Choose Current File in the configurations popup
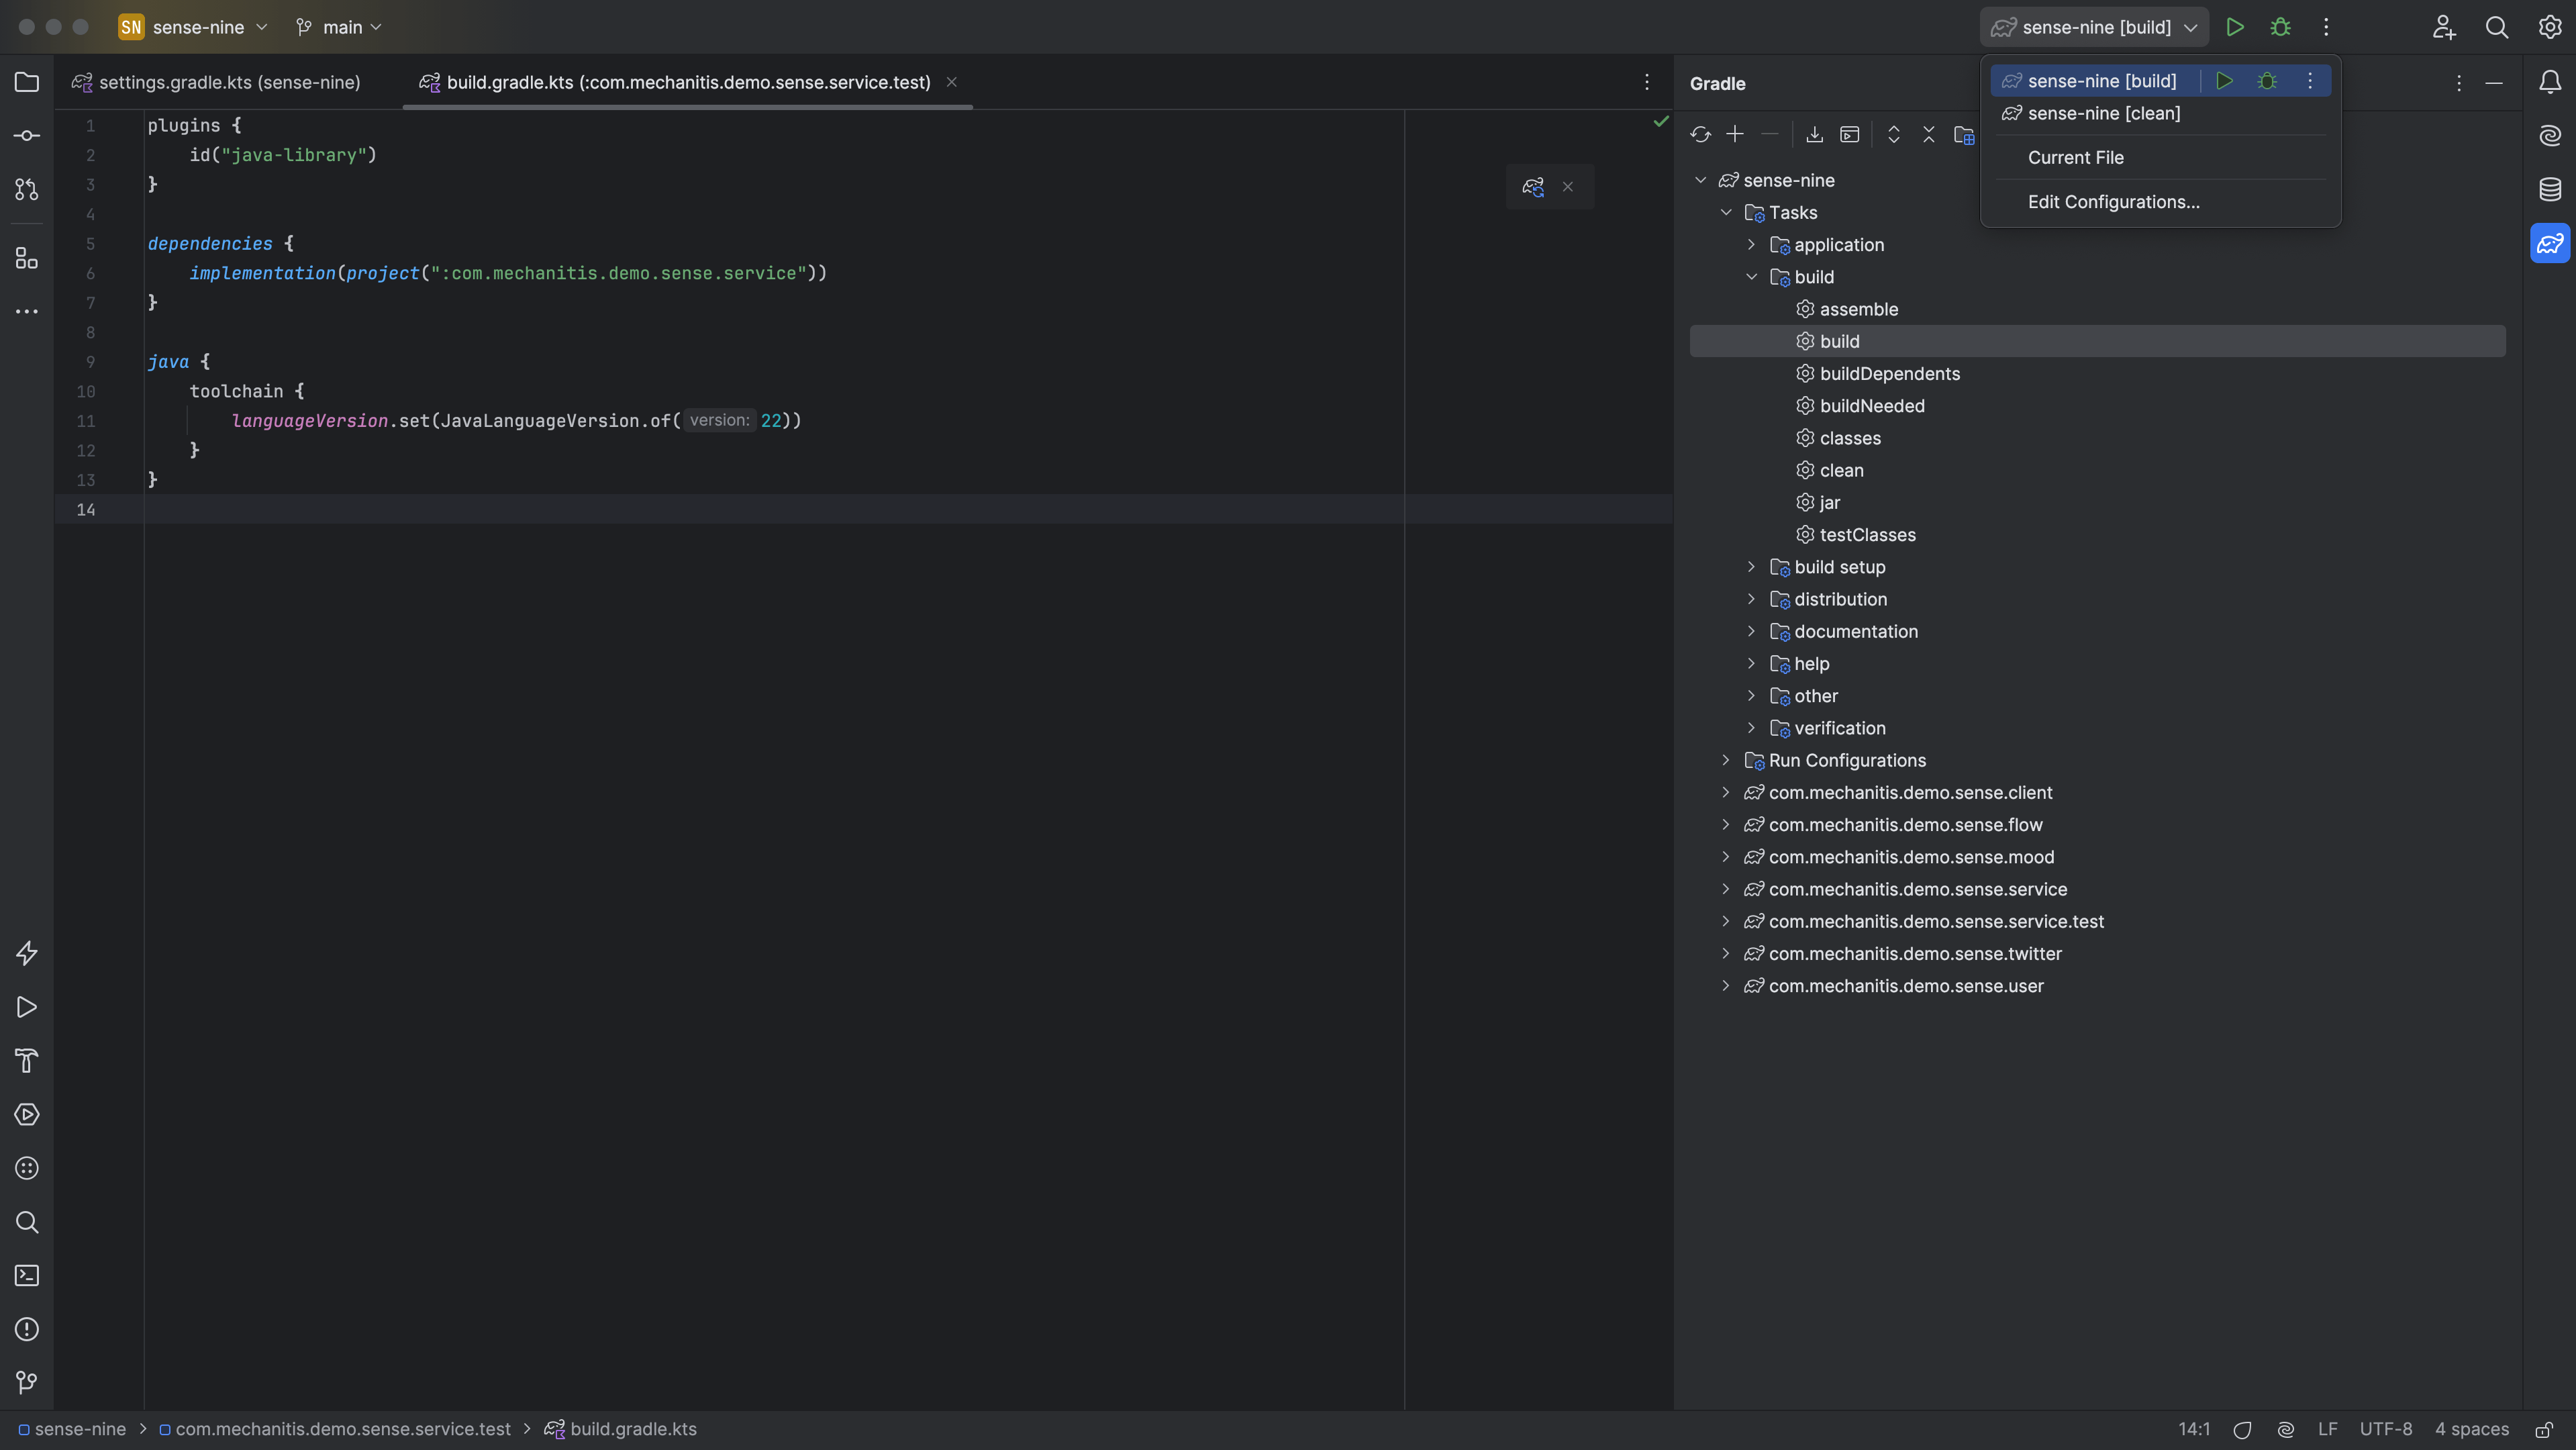The height and width of the screenshot is (1450, 2576). coord(2077,157)
